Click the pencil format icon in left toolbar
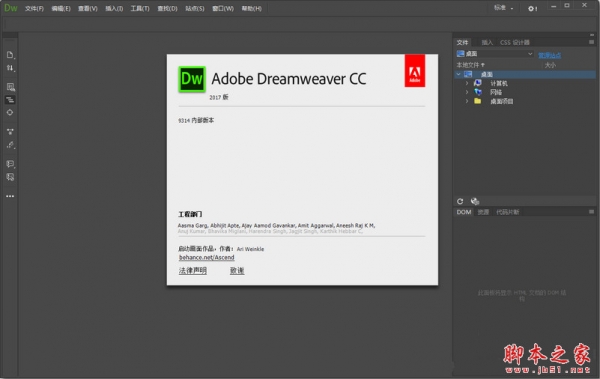Screen dimensions: 600x379 coord(10,145)
